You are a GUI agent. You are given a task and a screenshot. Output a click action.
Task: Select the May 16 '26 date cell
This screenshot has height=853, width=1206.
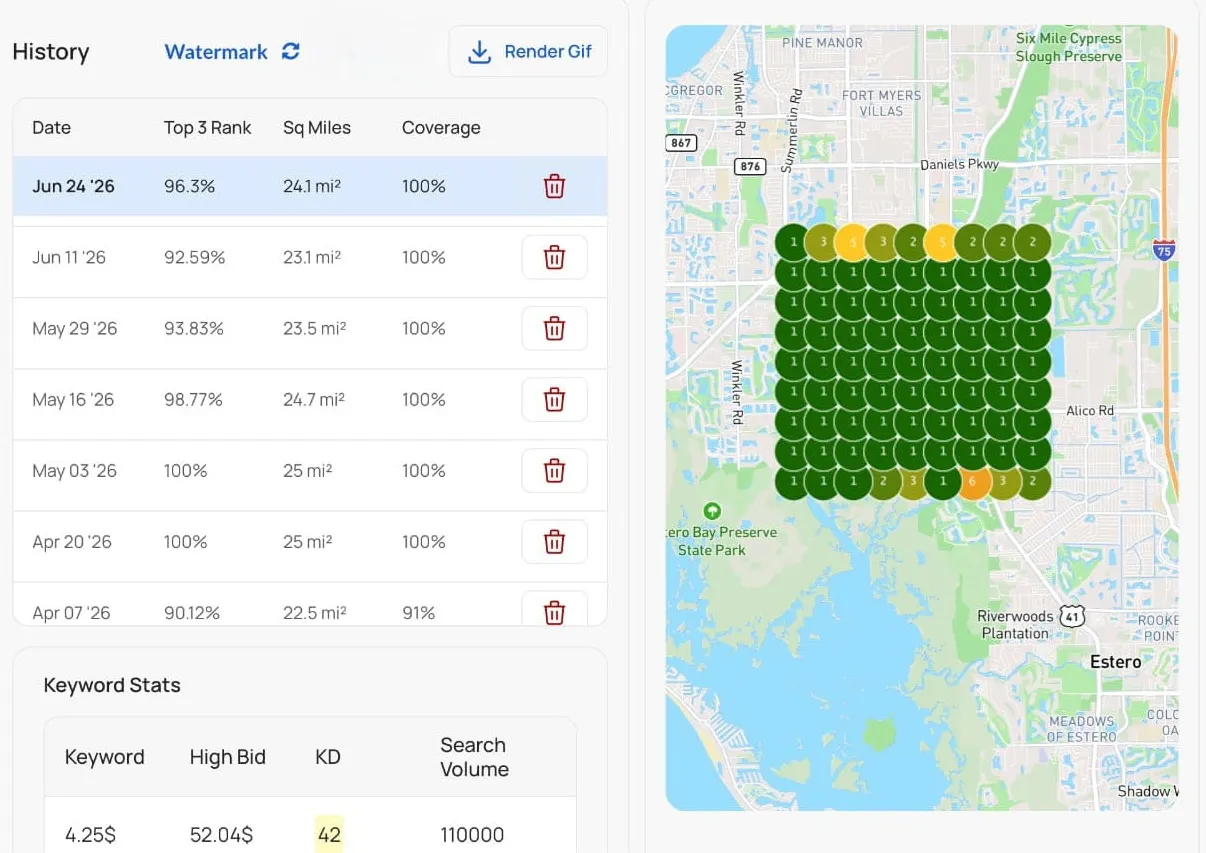point(73,399)
